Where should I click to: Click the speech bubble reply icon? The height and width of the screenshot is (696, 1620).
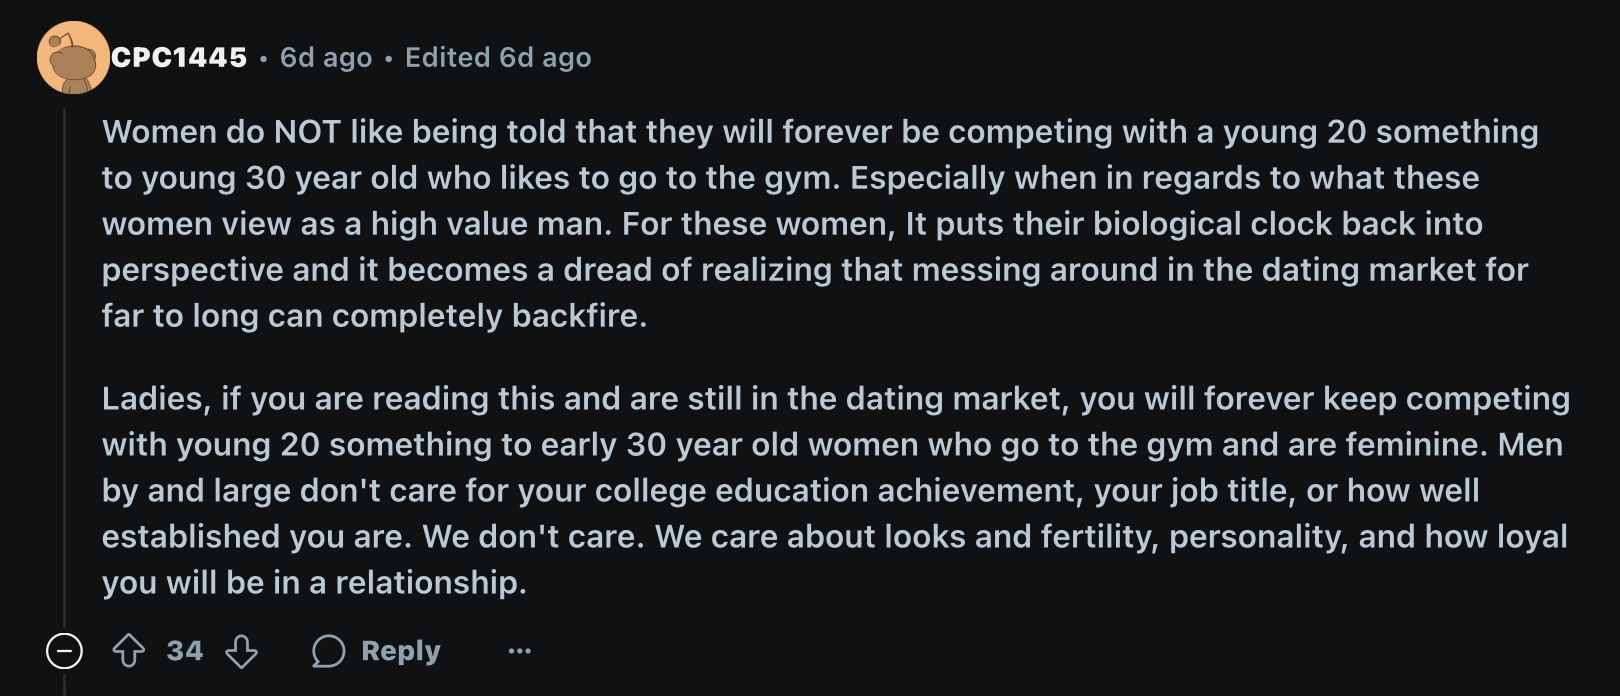tap(328, 651)
